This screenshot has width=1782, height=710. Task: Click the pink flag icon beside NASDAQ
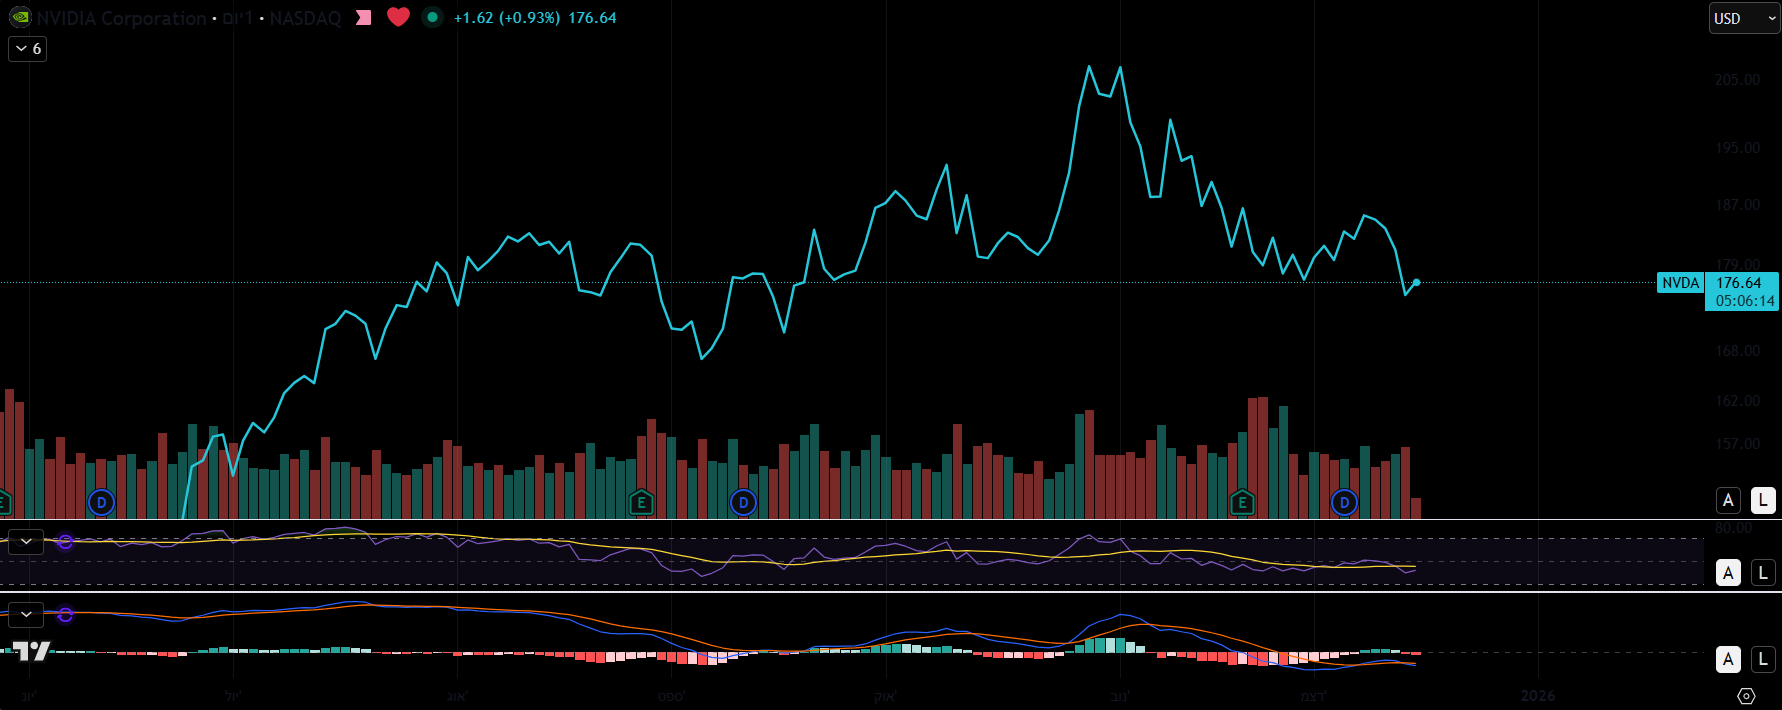pyautogui.click(x=364, y=18)
